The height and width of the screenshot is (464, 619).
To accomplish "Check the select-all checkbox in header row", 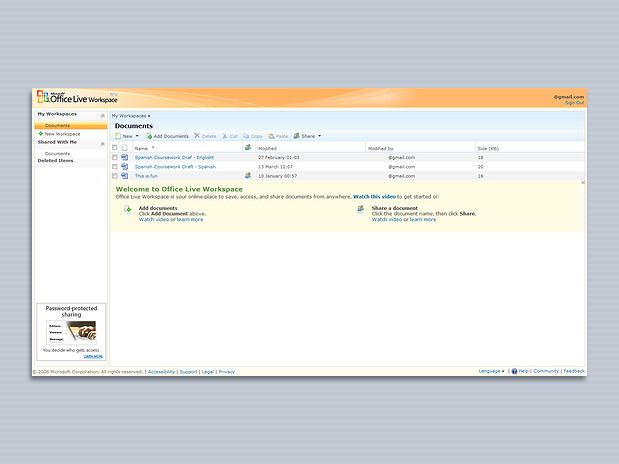I will pyautogui.click(x=115, y=147).
